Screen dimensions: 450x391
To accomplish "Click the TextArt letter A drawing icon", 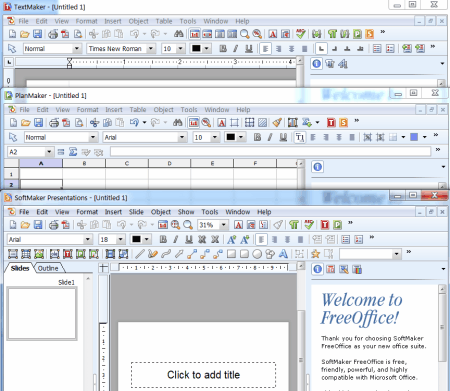I will [x=283, y=254].
